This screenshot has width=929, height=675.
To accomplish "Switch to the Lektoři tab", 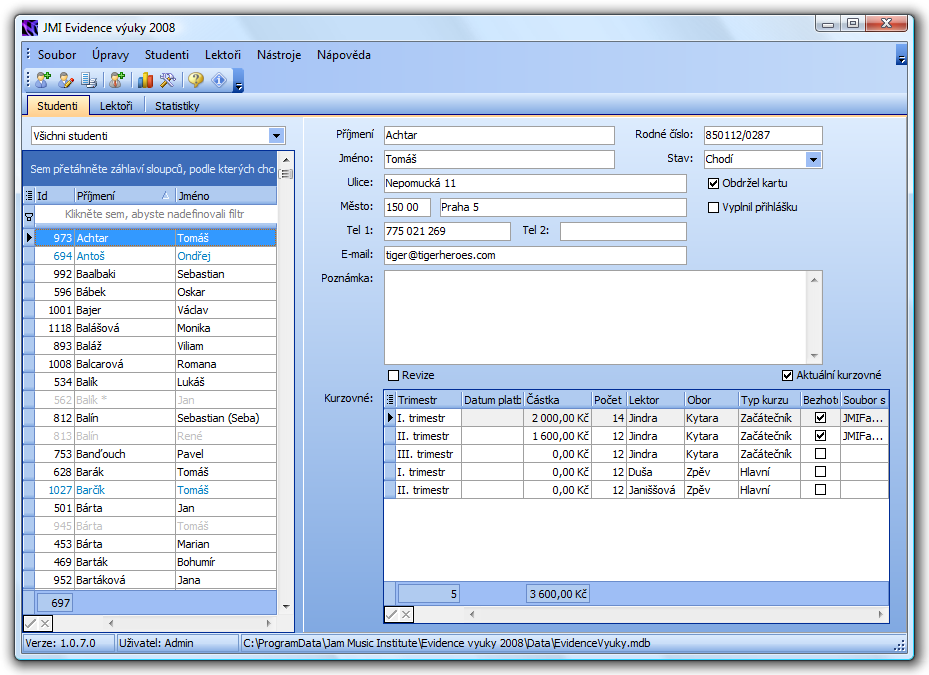I will 116,106.
